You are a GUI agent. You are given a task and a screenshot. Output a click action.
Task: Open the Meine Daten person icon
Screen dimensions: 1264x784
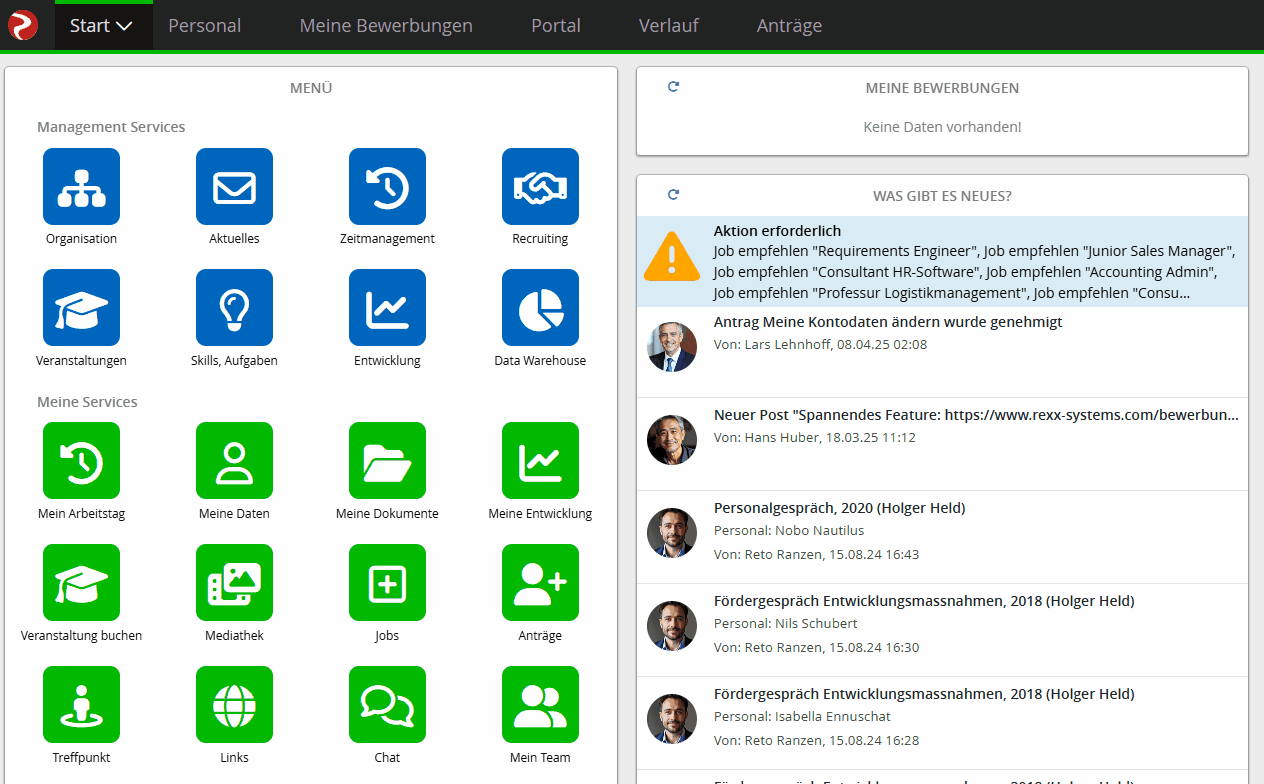[234, 460]
